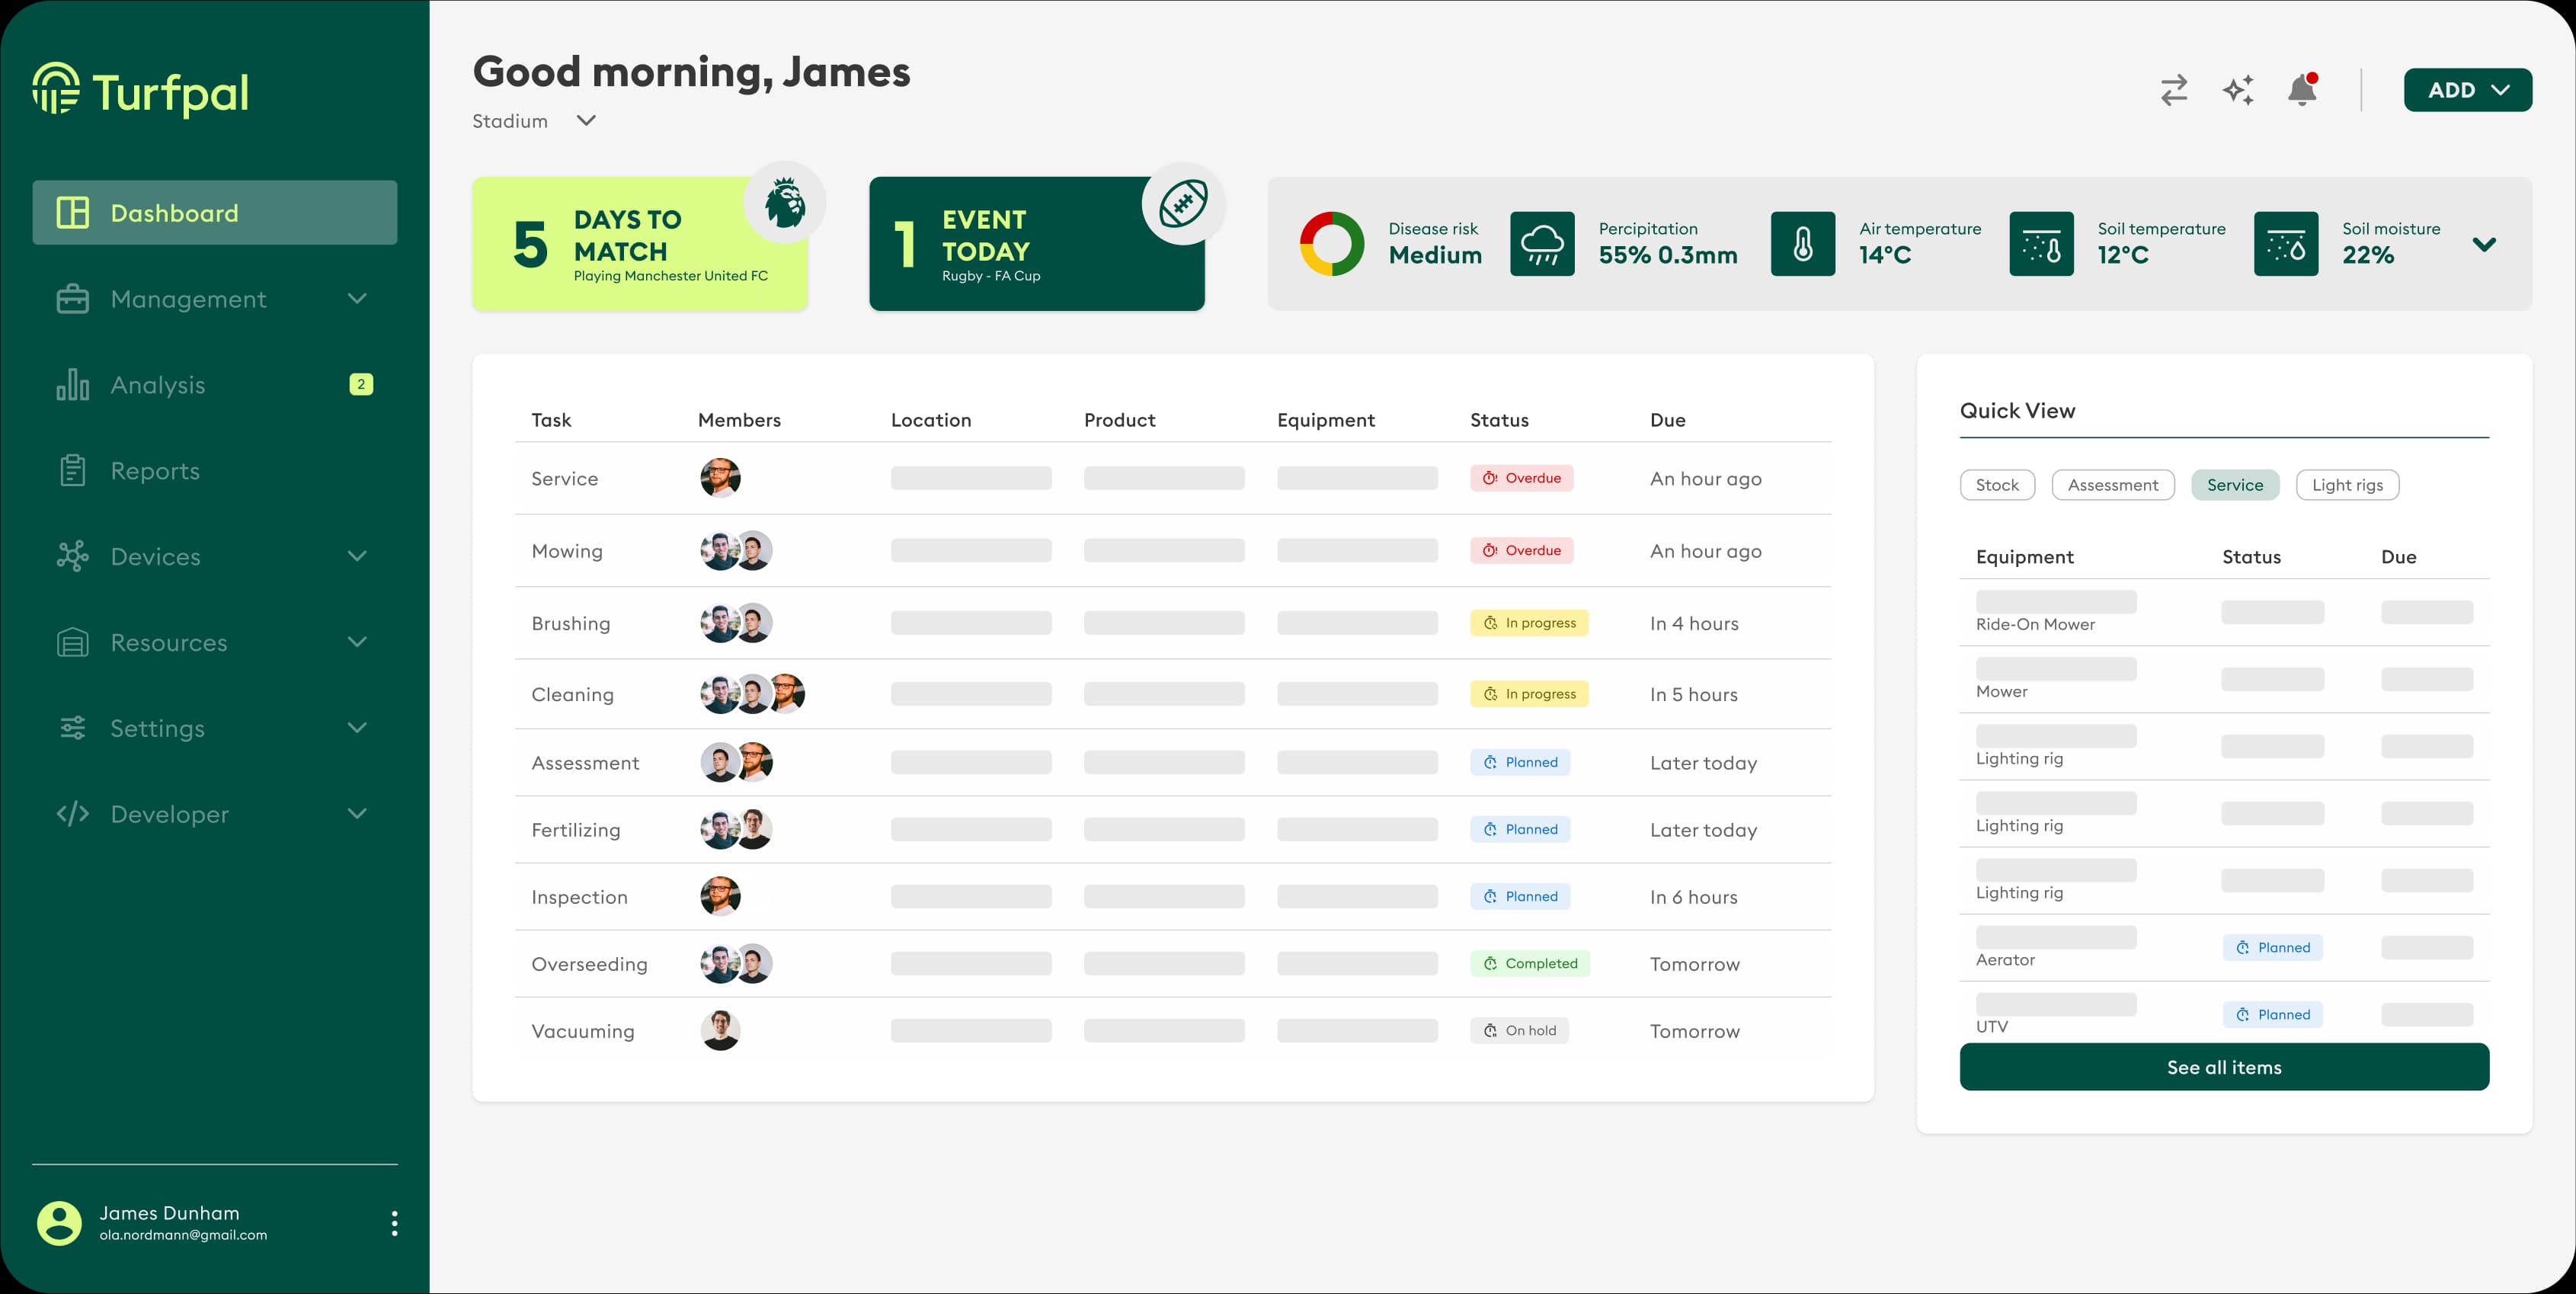Expand the weather stats panel chevron
The height and width of the screenshot is (1294, 2576).
(2484, 244)
